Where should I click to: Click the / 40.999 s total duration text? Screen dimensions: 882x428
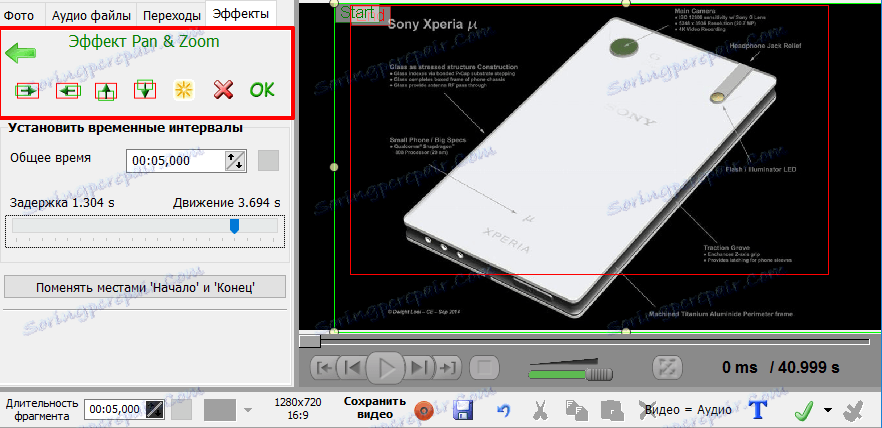pyautogui.click(x=804, y=368)
